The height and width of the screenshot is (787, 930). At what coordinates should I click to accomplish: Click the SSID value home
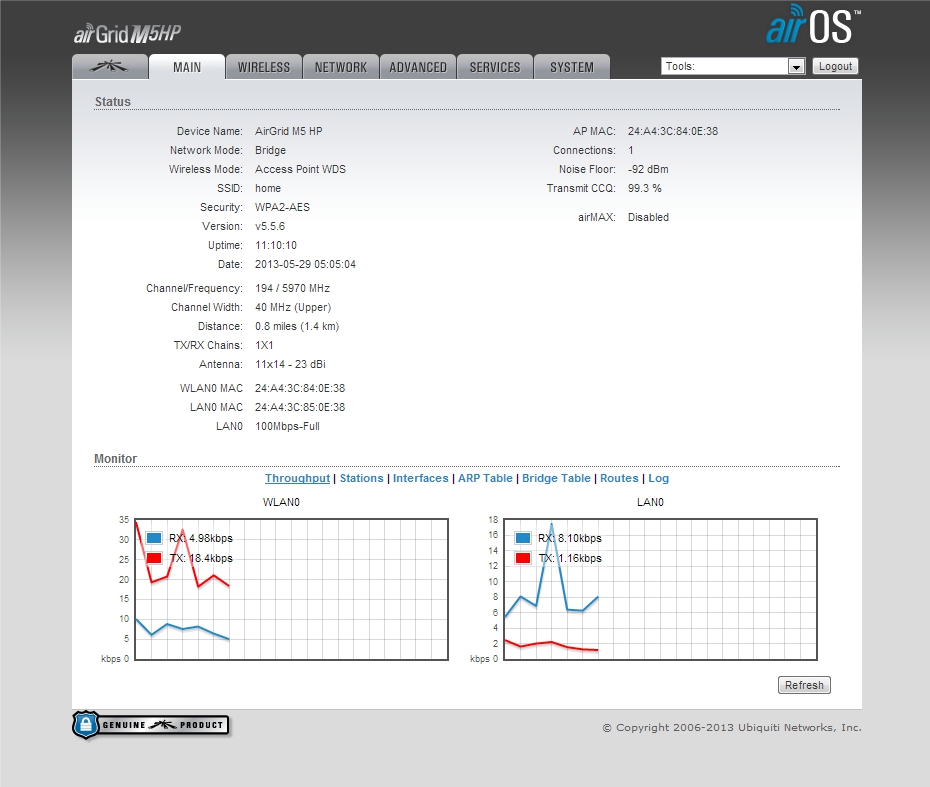[x=268, y=188]
